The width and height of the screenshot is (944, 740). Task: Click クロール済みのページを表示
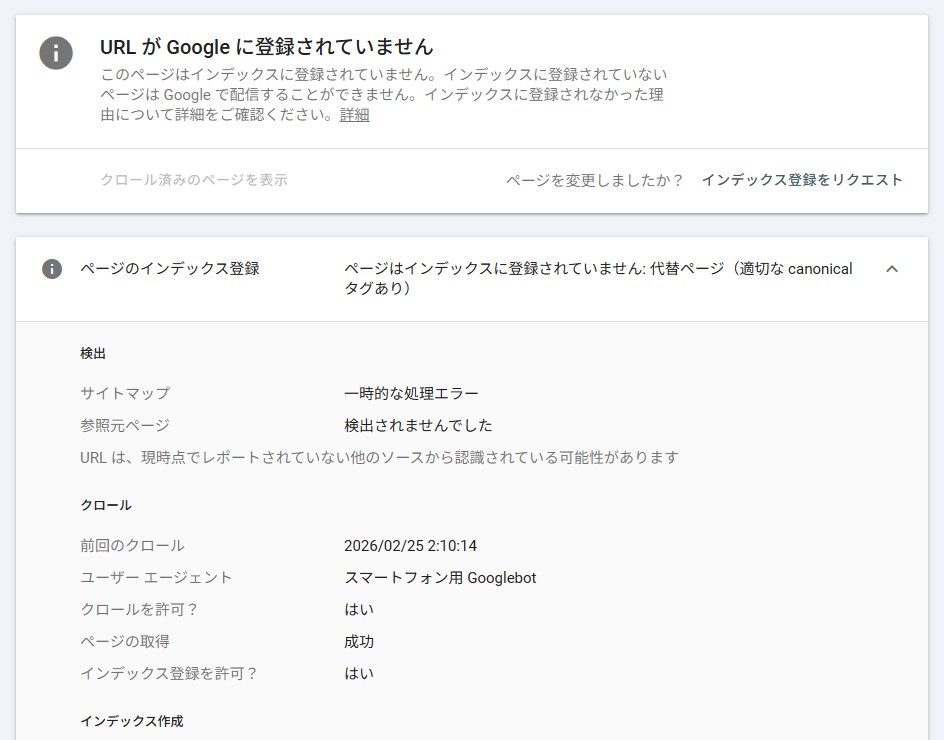click(194, 179)
